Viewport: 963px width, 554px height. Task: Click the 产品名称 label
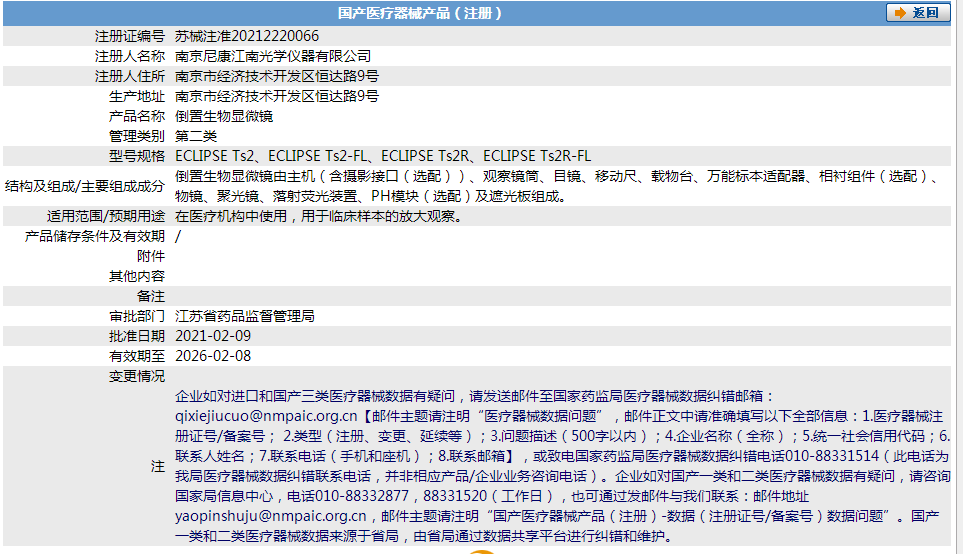[x=137, y=116]
